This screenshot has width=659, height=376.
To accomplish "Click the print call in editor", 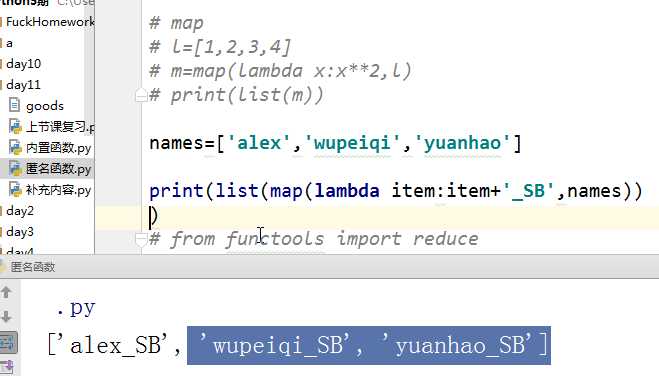I will (177, 192).
